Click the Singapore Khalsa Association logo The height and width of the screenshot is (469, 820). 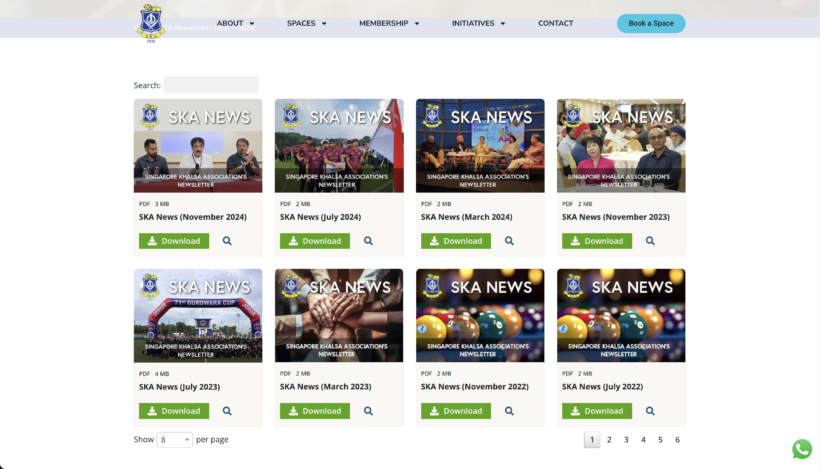(150, 24)
